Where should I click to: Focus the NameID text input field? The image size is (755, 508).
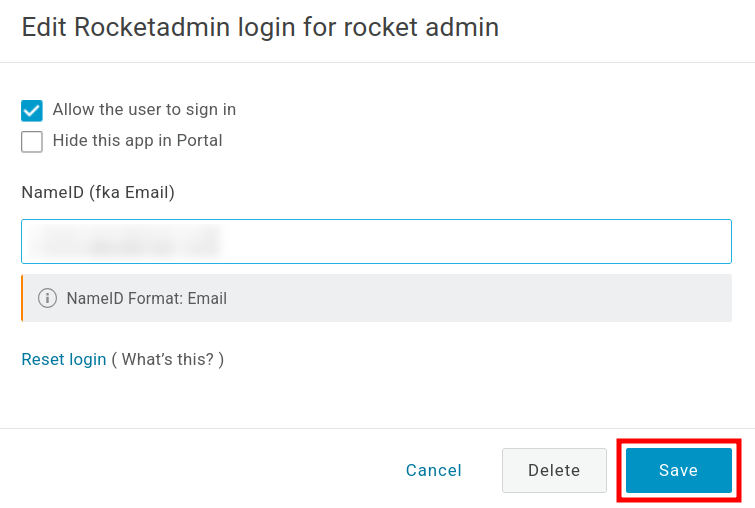[376, 242]
